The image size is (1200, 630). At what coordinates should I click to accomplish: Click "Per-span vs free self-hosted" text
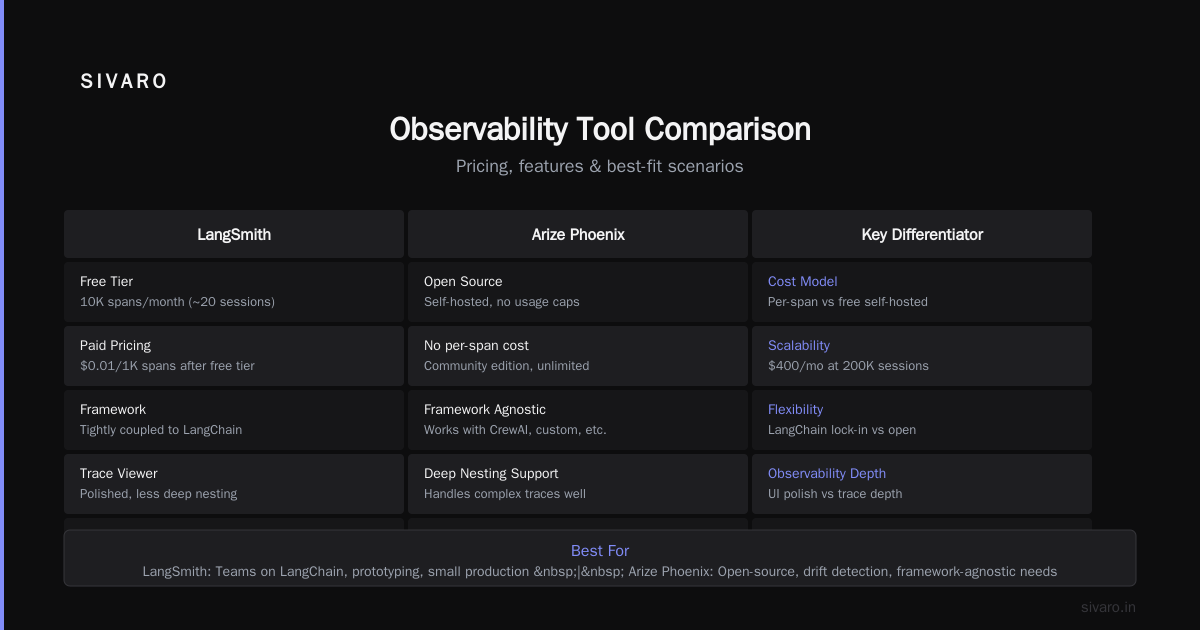click(x=848, y=302)
